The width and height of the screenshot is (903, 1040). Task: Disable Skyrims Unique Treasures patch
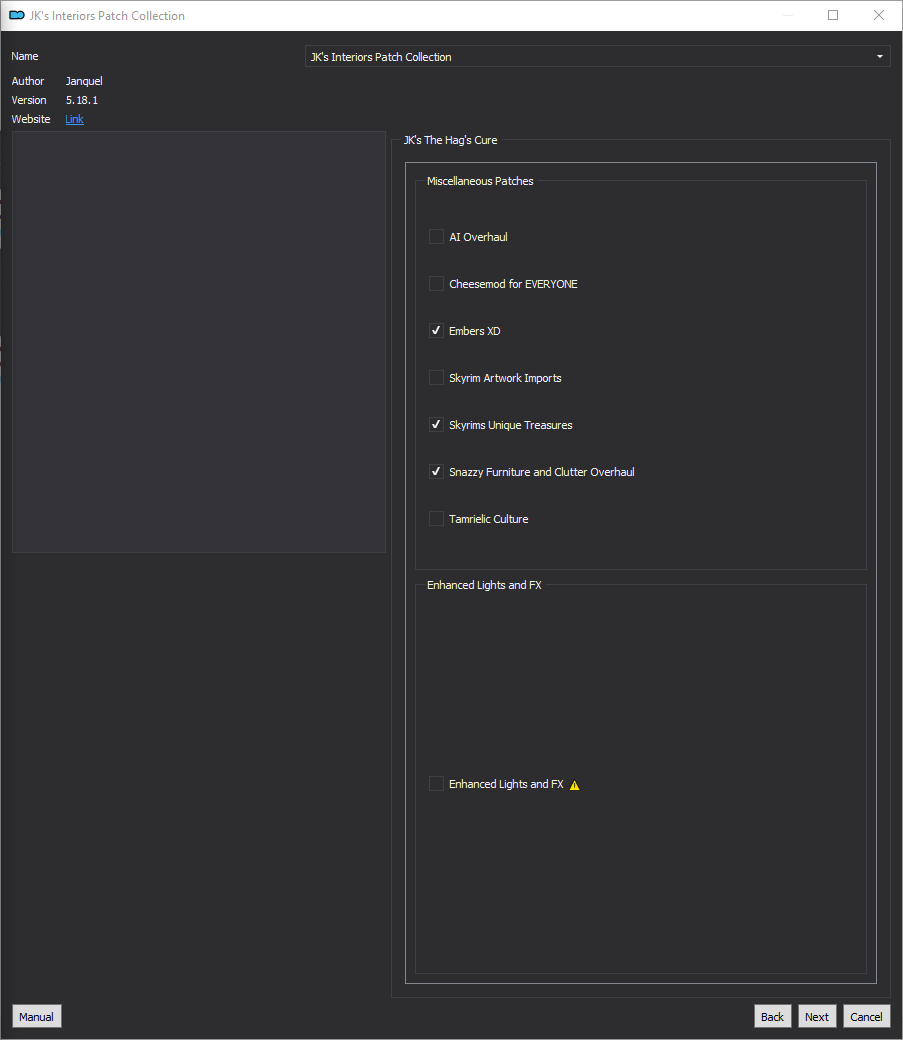(x=436, y=425)
